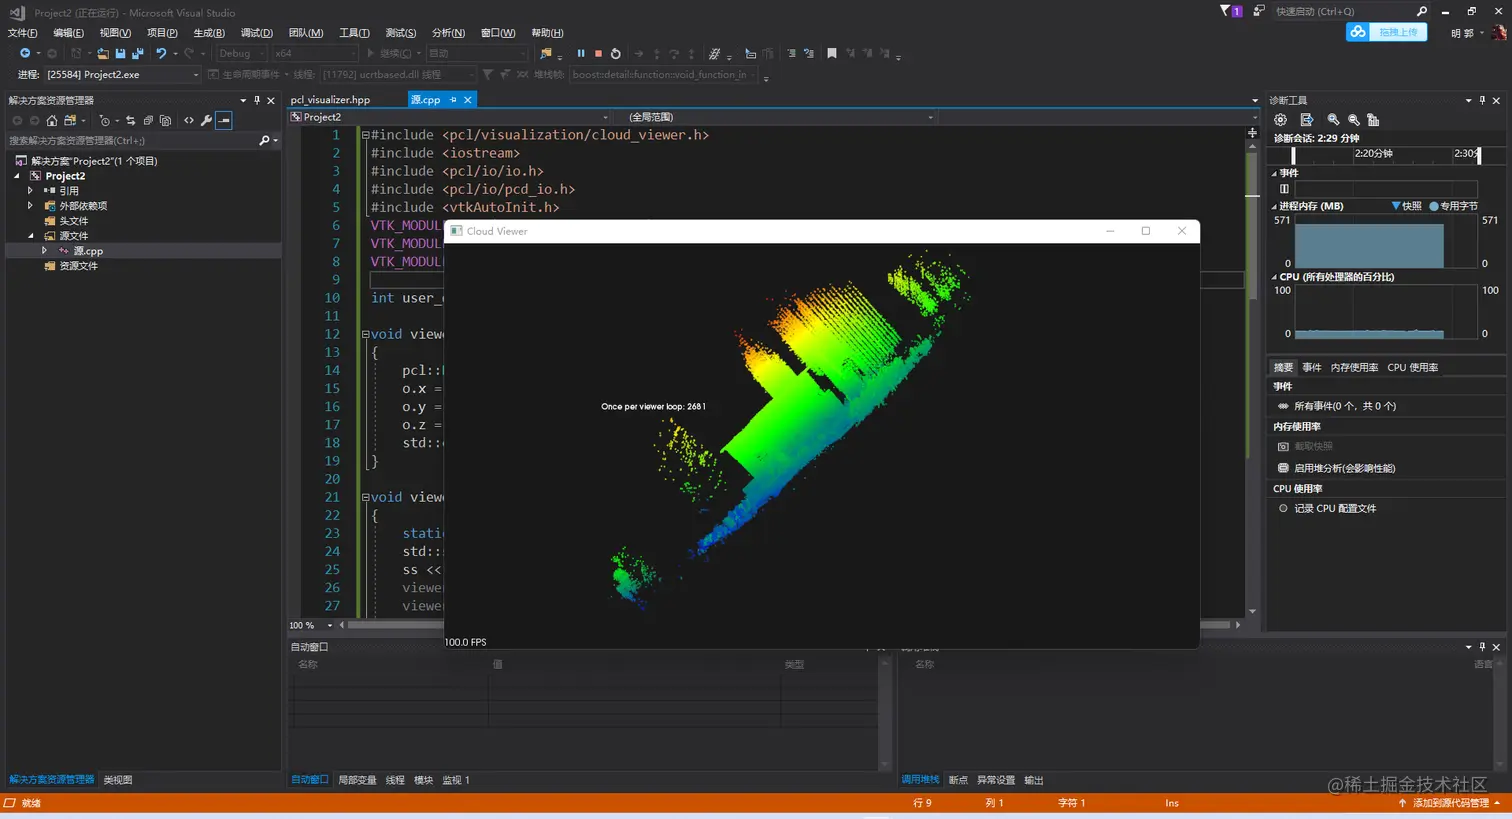Open the 全局范围 scope dropdown

click(776, 117)
